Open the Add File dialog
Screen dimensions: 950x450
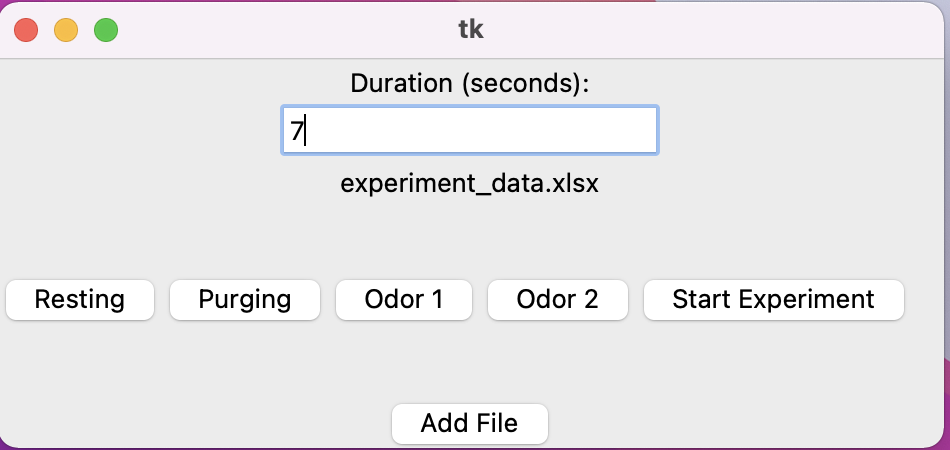point(469,423)
